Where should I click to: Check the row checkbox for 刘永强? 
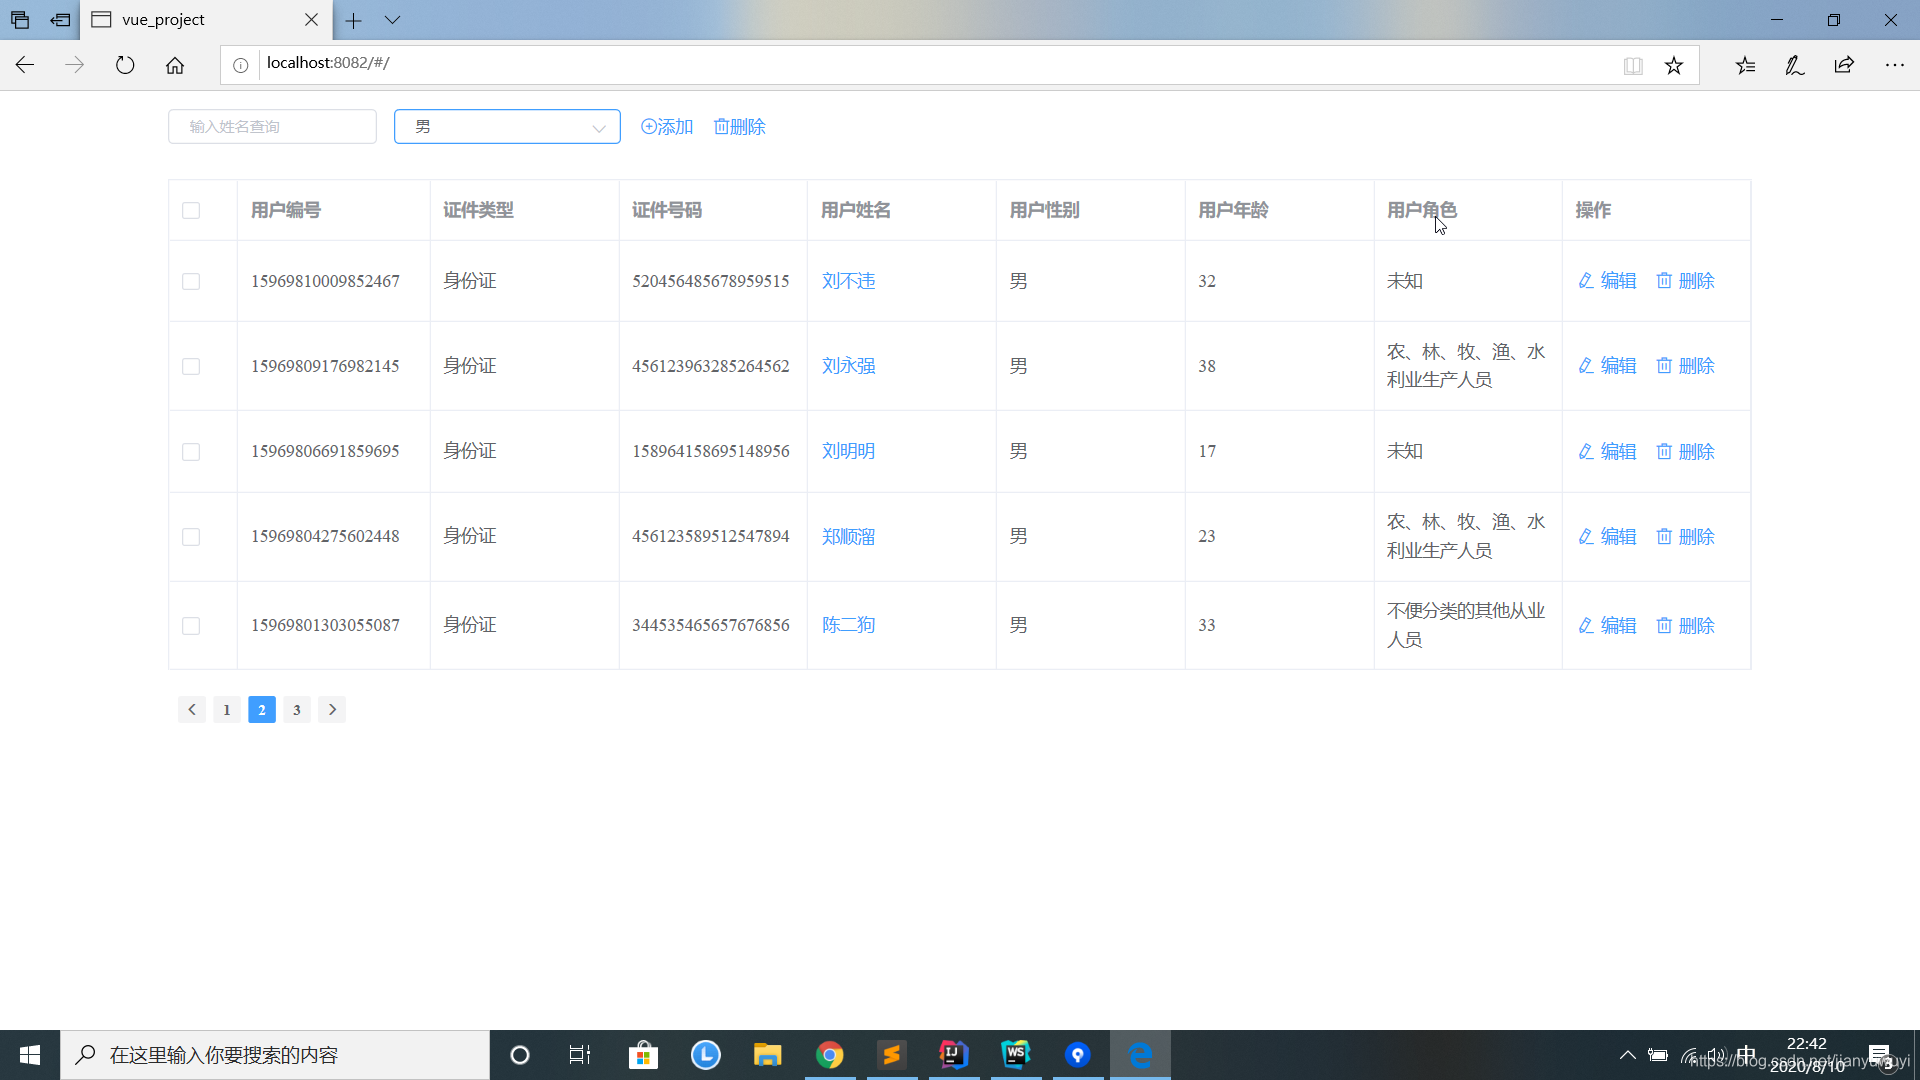191,367
